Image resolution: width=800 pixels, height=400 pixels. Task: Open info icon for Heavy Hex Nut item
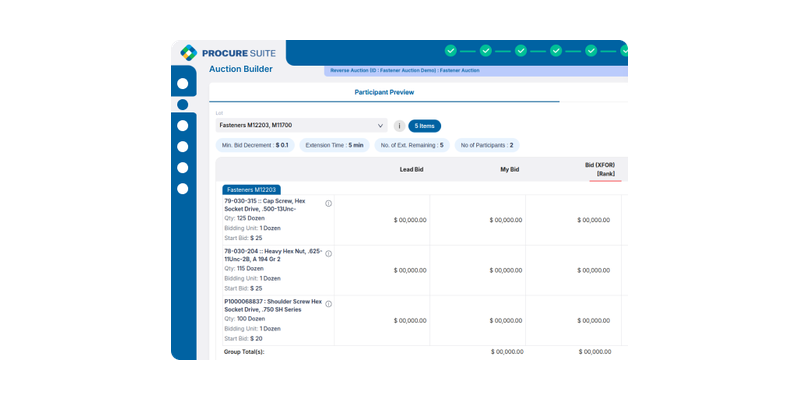[329, 254]
